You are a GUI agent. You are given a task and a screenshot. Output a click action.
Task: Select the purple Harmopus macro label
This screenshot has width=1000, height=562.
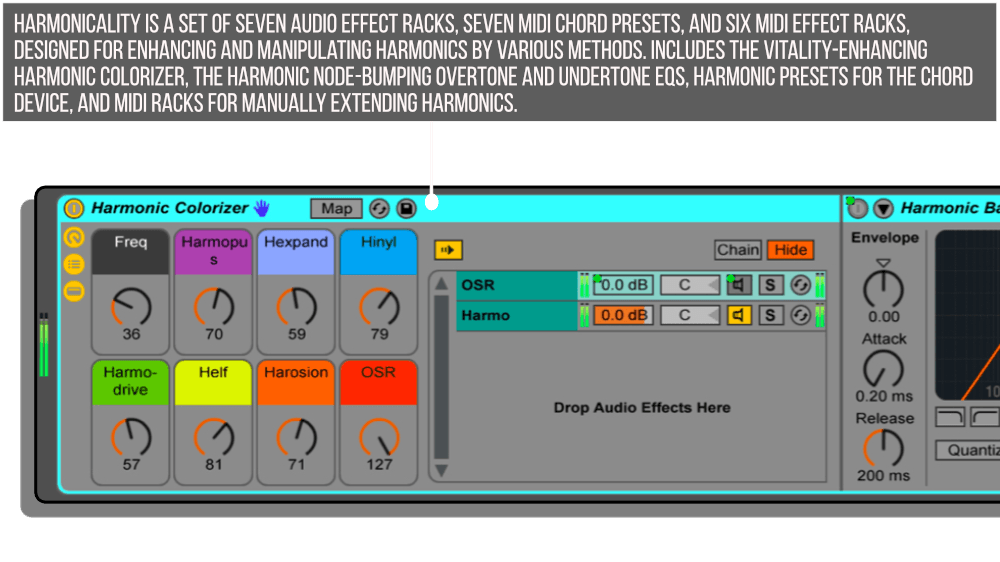pyautogui.click(x=214, y=251)
